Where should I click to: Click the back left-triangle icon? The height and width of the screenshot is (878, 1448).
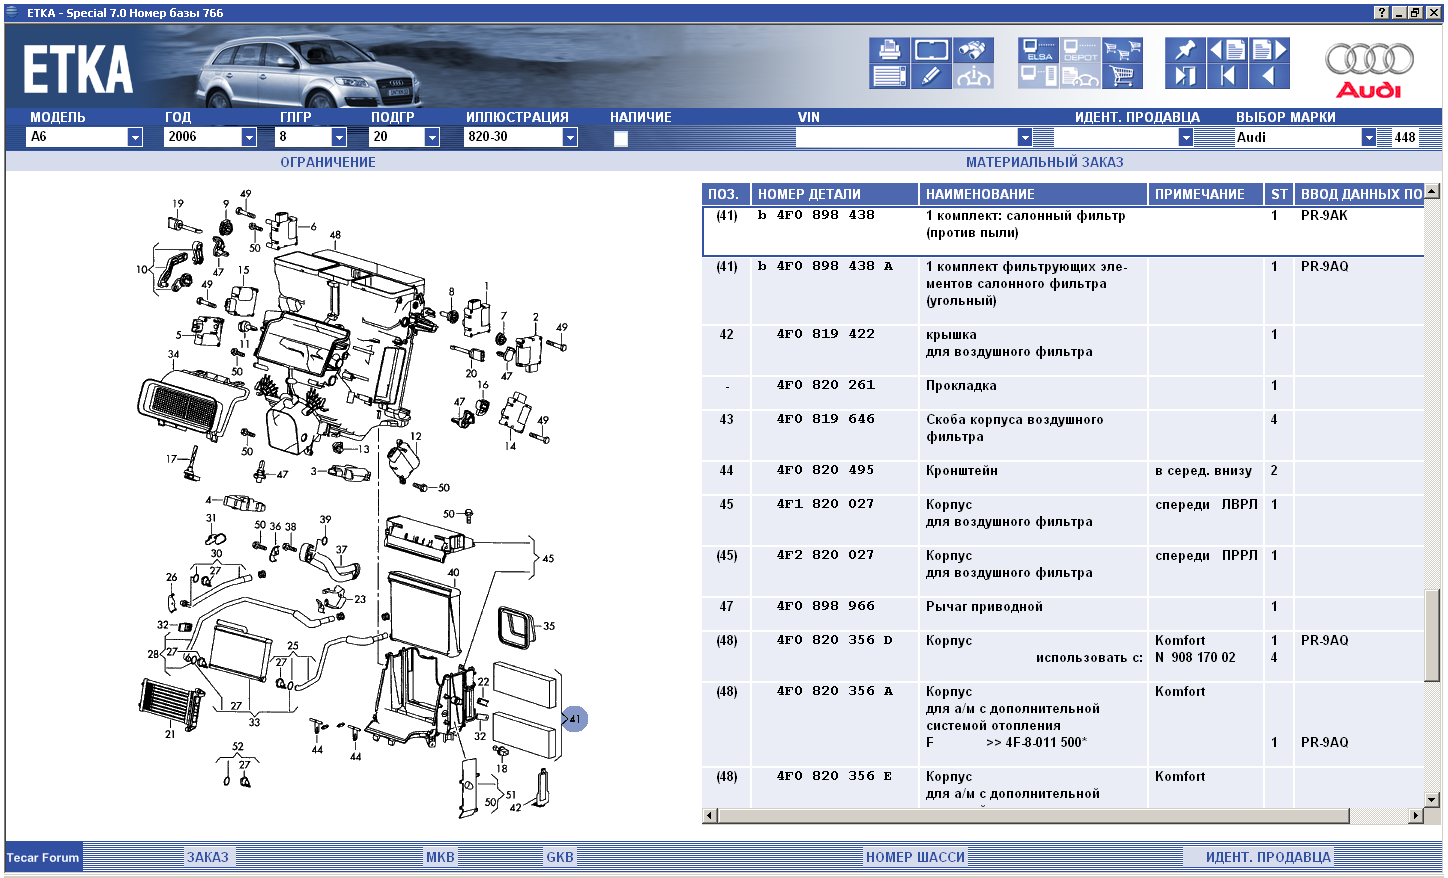pyautogui.click(x=1269, y=76)
